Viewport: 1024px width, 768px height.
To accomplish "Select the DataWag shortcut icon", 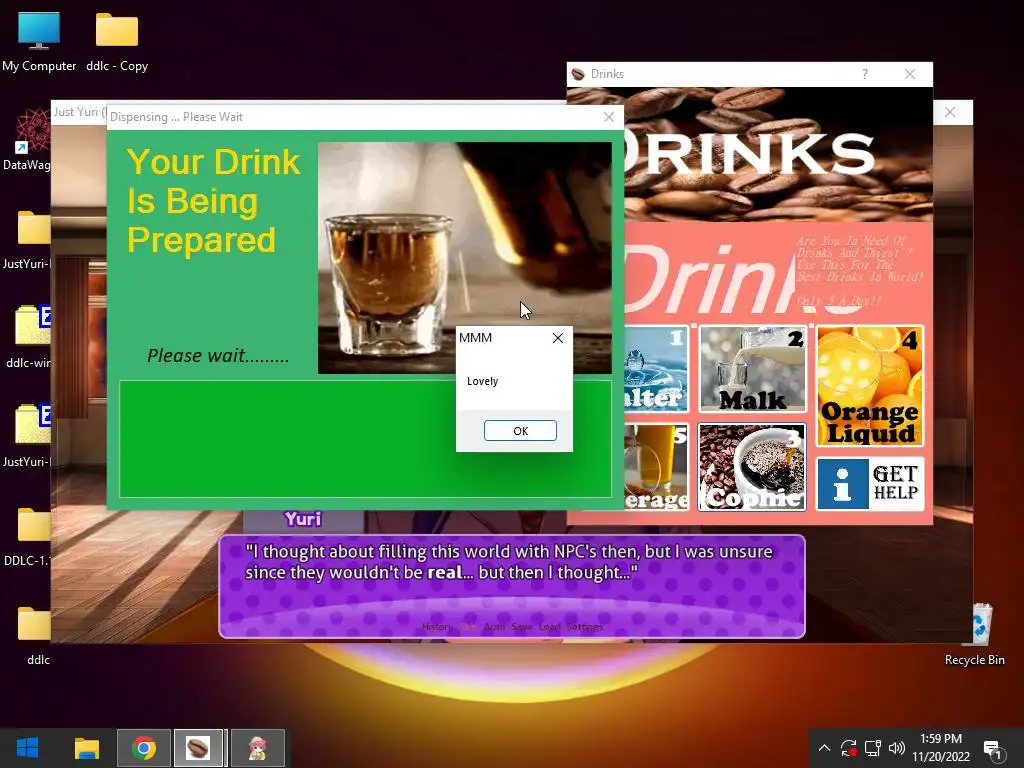I will tap(27, 140).
